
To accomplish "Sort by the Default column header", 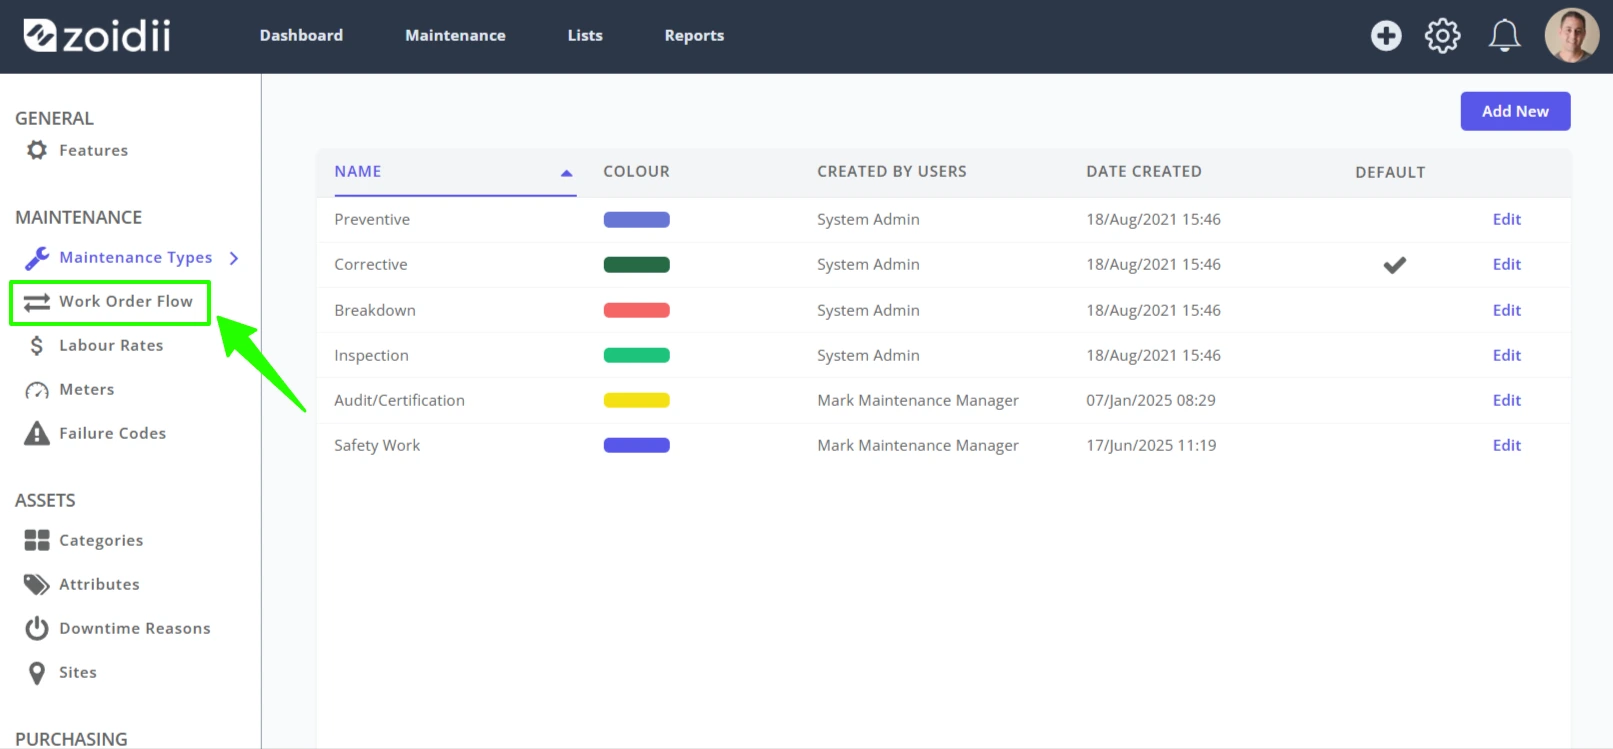I will (1390, 173).
